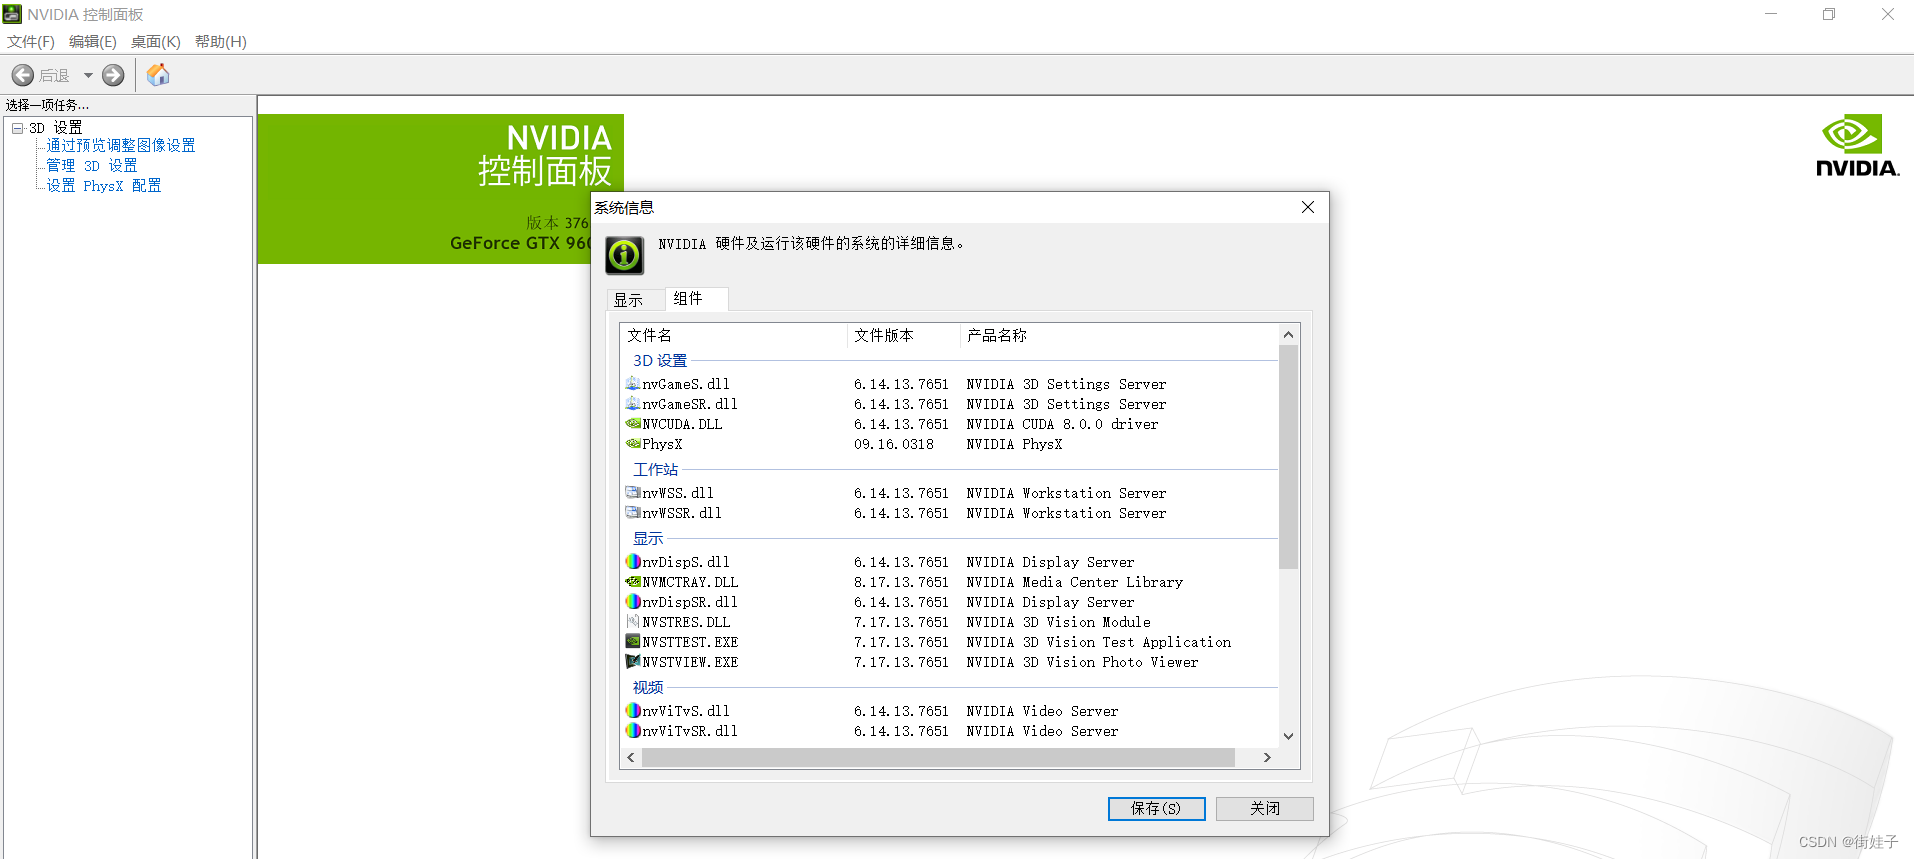Select 'NVIDIA CUDA 8.0.0 driver' text
The height and width of the screenshot is (859, 1914).
pyautogui.click(x=1062, y=425)
